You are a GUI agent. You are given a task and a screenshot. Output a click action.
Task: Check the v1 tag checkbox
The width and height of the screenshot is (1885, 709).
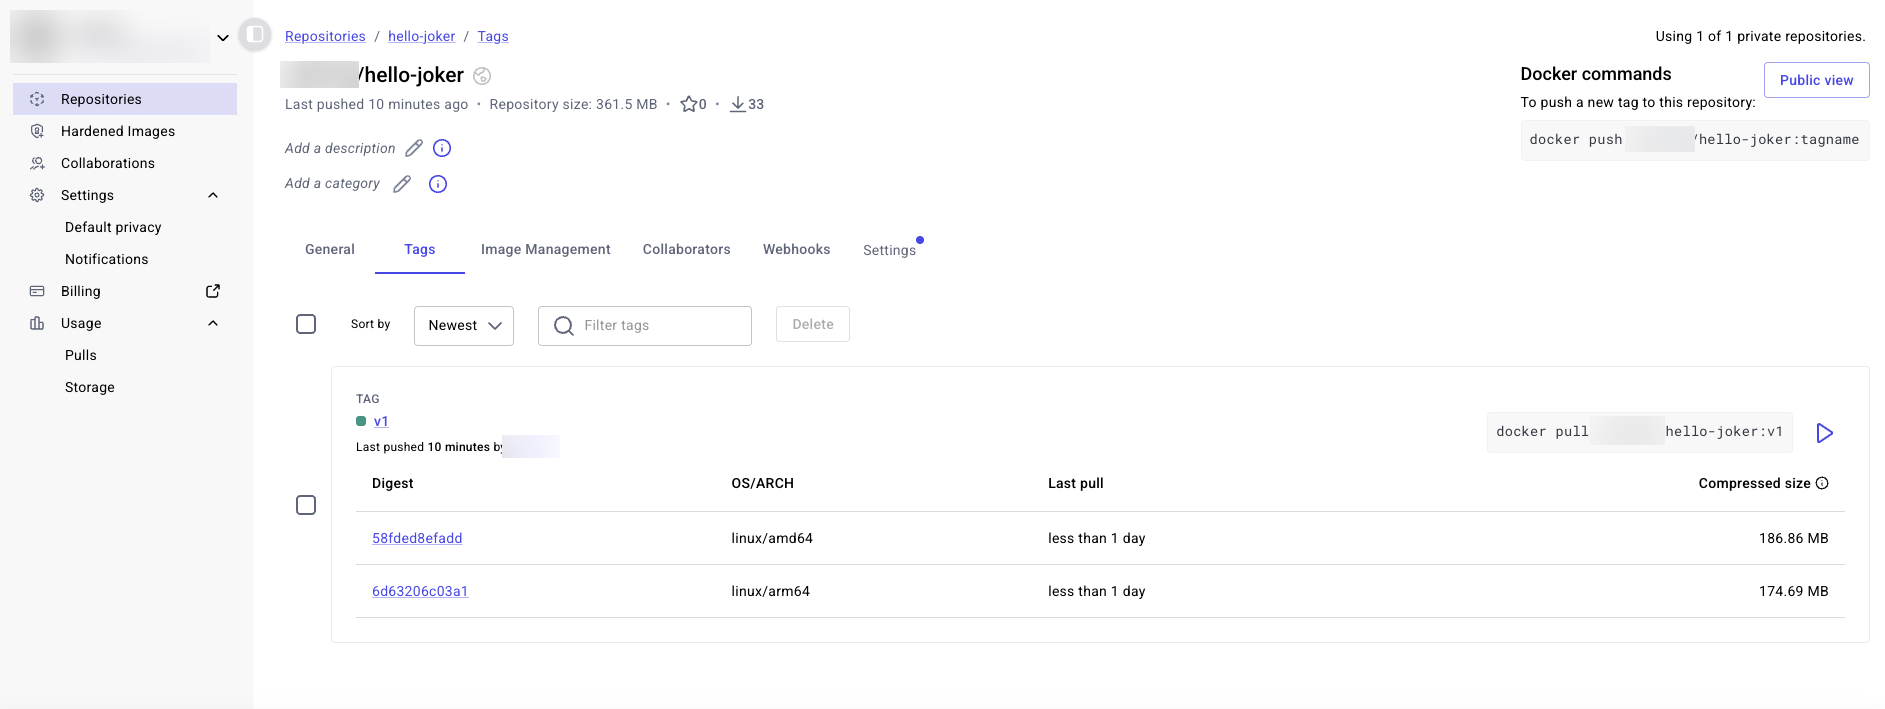click(306, 505)
